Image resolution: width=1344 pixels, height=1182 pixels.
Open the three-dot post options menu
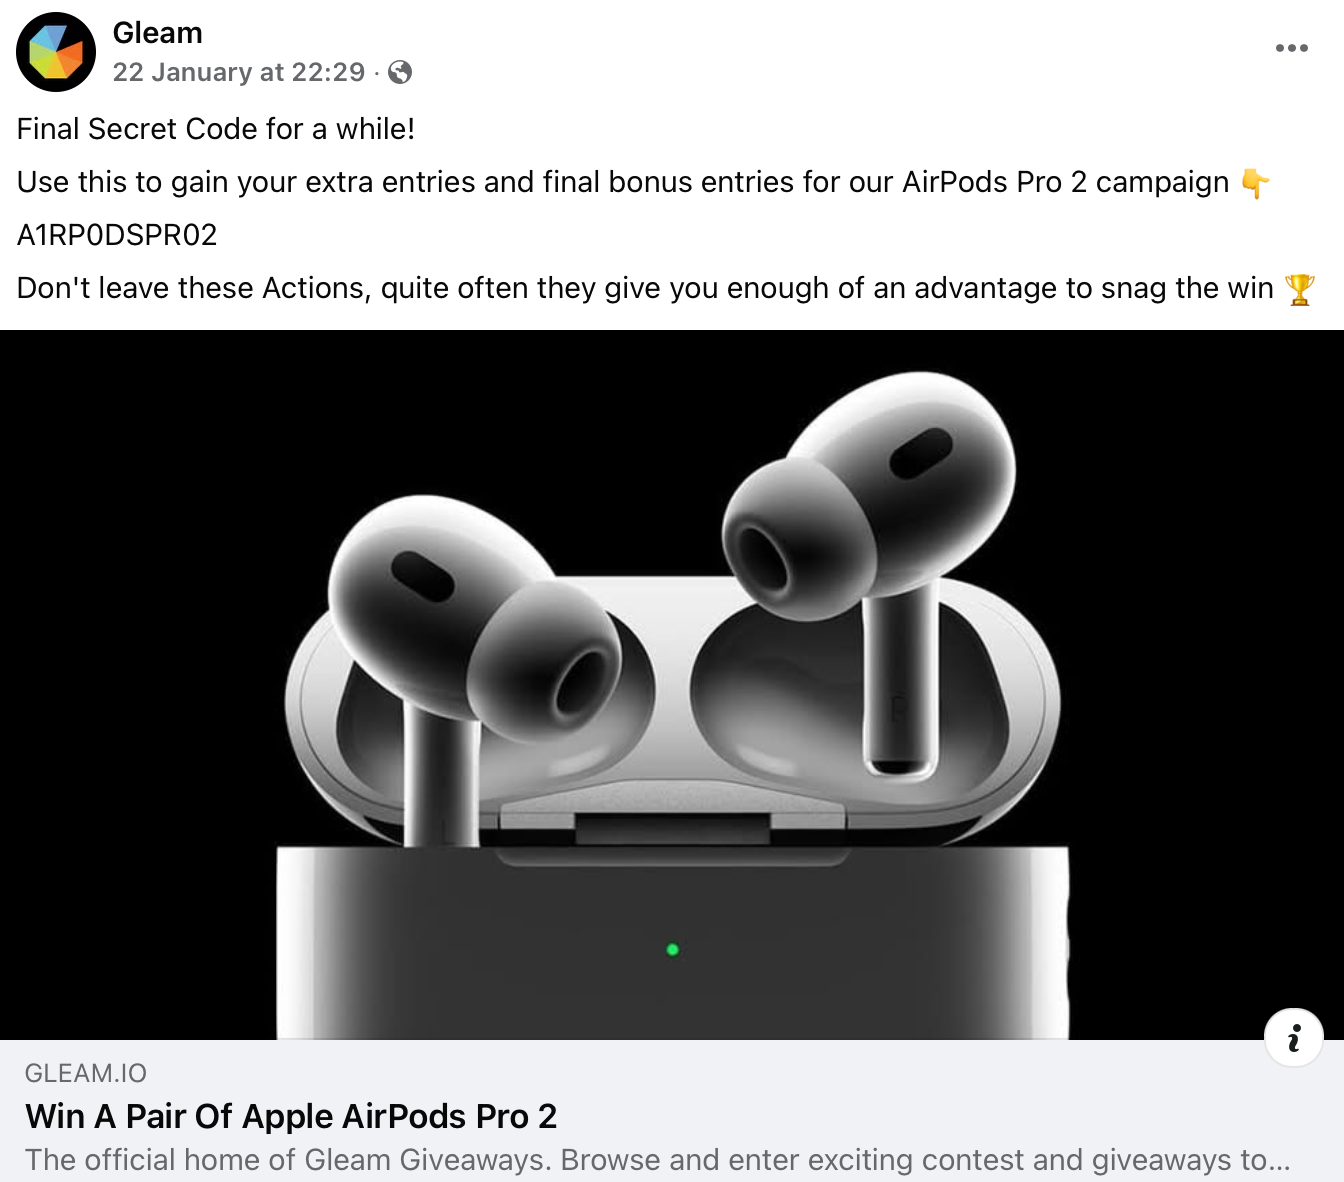[1291, 48]
